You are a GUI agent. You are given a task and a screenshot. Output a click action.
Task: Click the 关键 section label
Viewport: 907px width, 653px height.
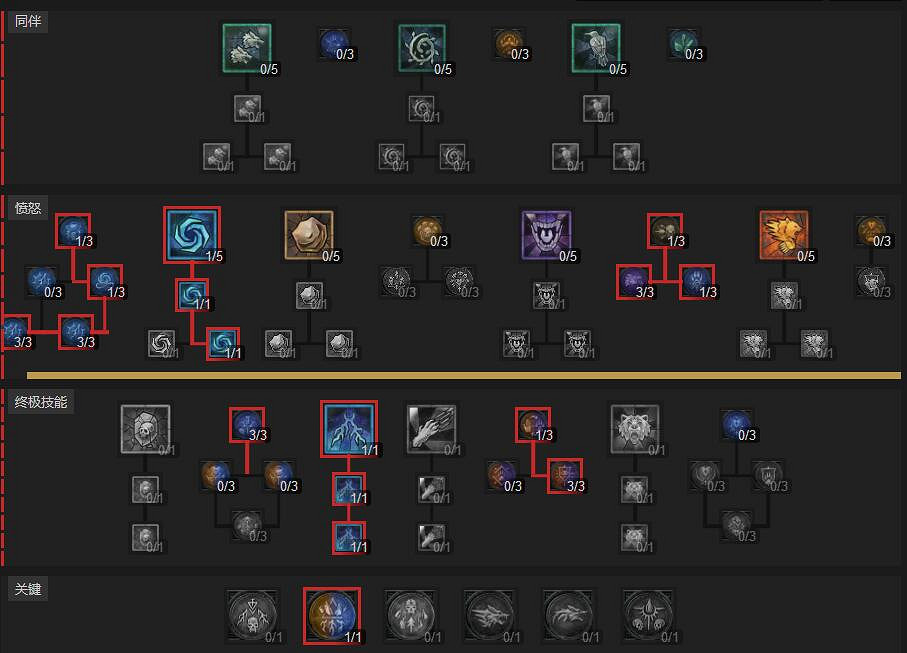(28, 589)
